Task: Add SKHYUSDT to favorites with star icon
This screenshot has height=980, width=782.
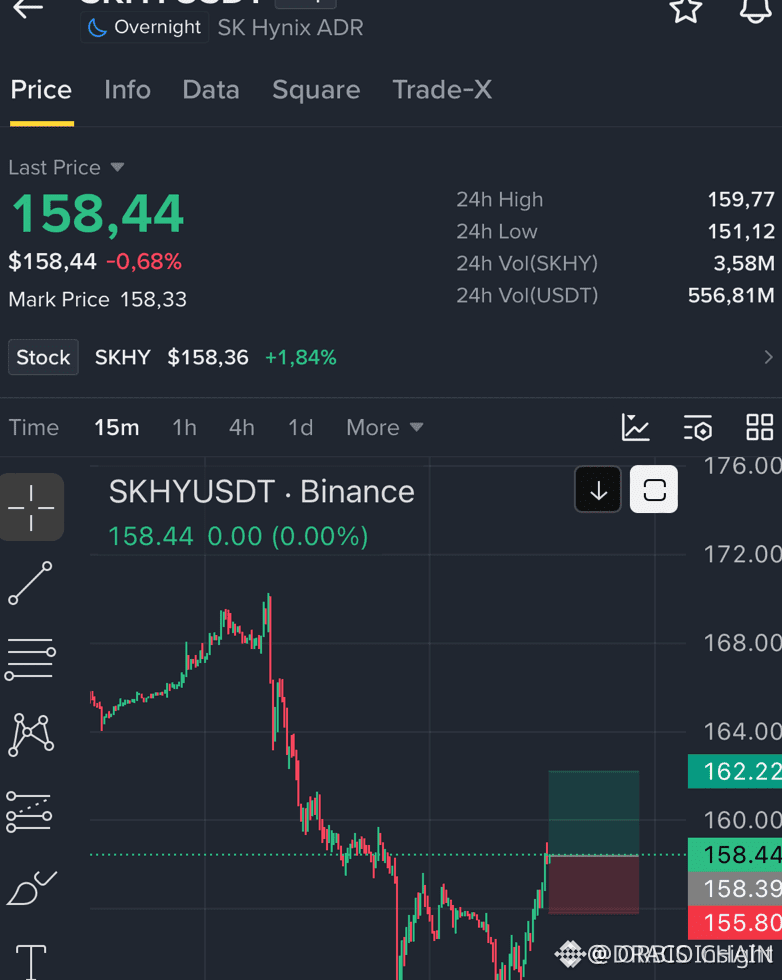Action: pos(685,10)
